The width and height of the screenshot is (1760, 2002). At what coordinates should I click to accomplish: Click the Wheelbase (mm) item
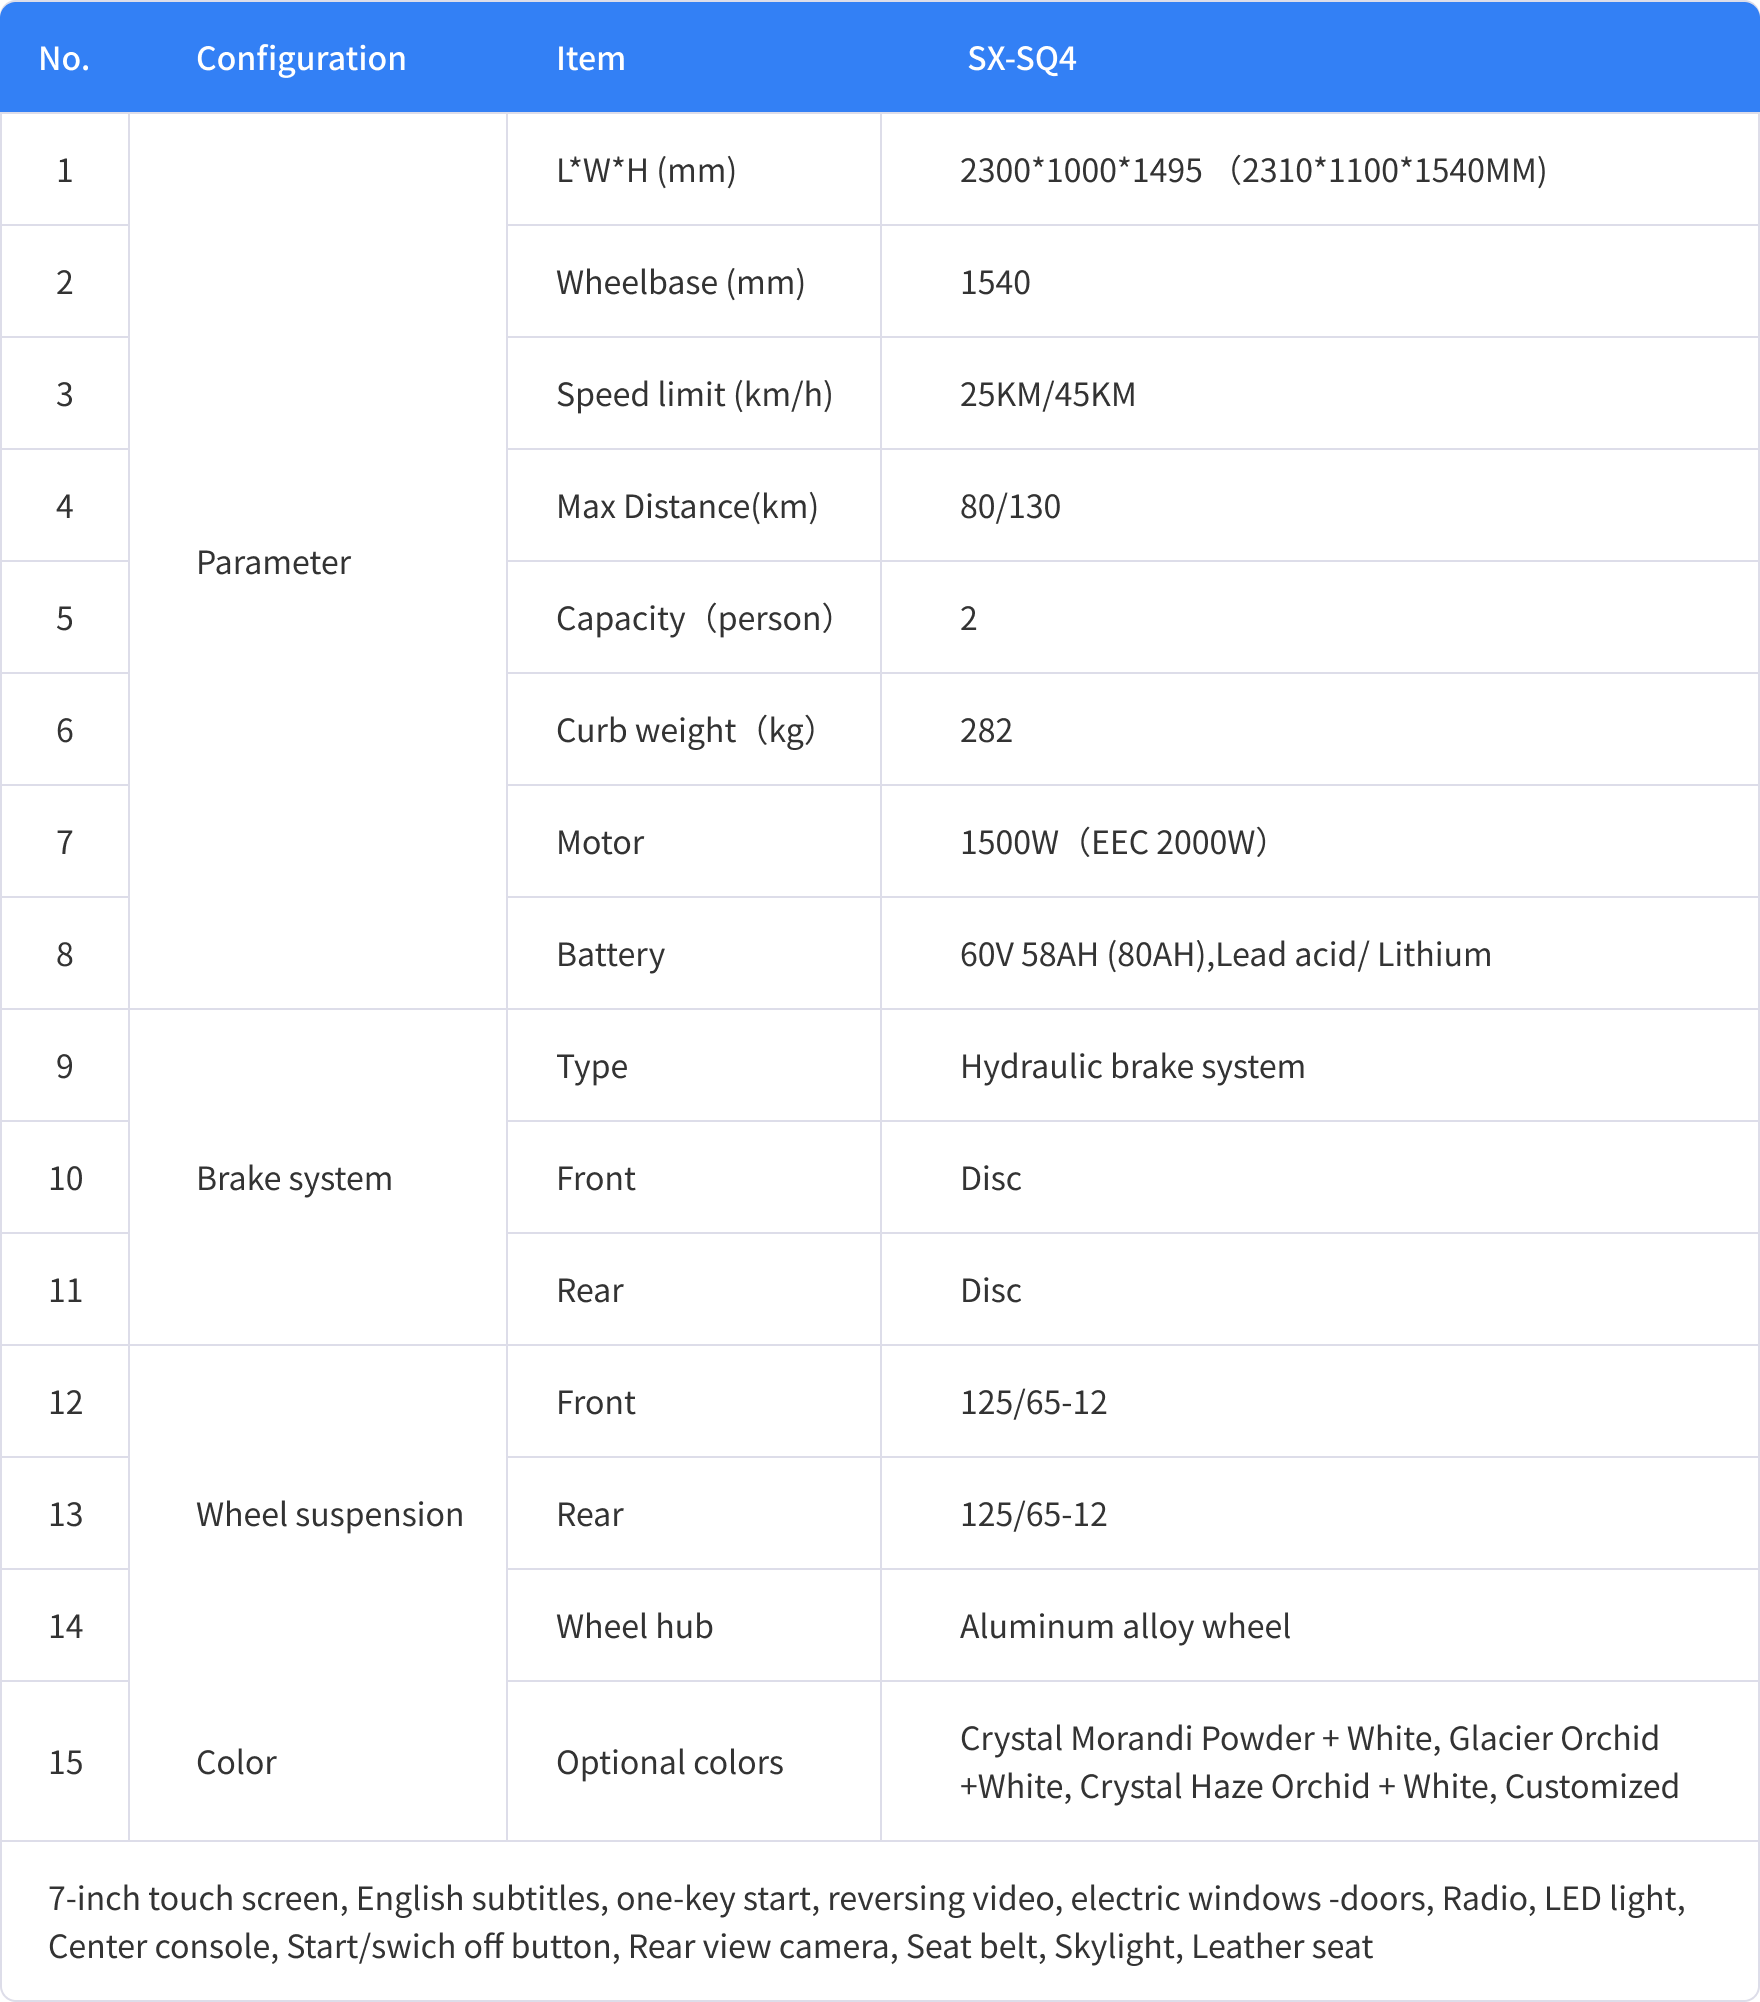pos(680,283)
